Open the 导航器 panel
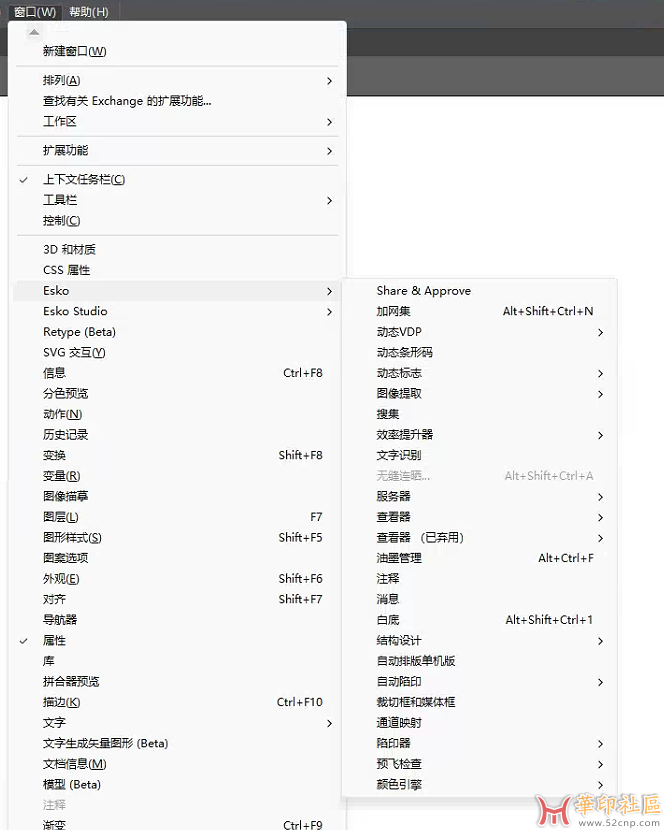 pyautogui.click(x=177, y=620)
